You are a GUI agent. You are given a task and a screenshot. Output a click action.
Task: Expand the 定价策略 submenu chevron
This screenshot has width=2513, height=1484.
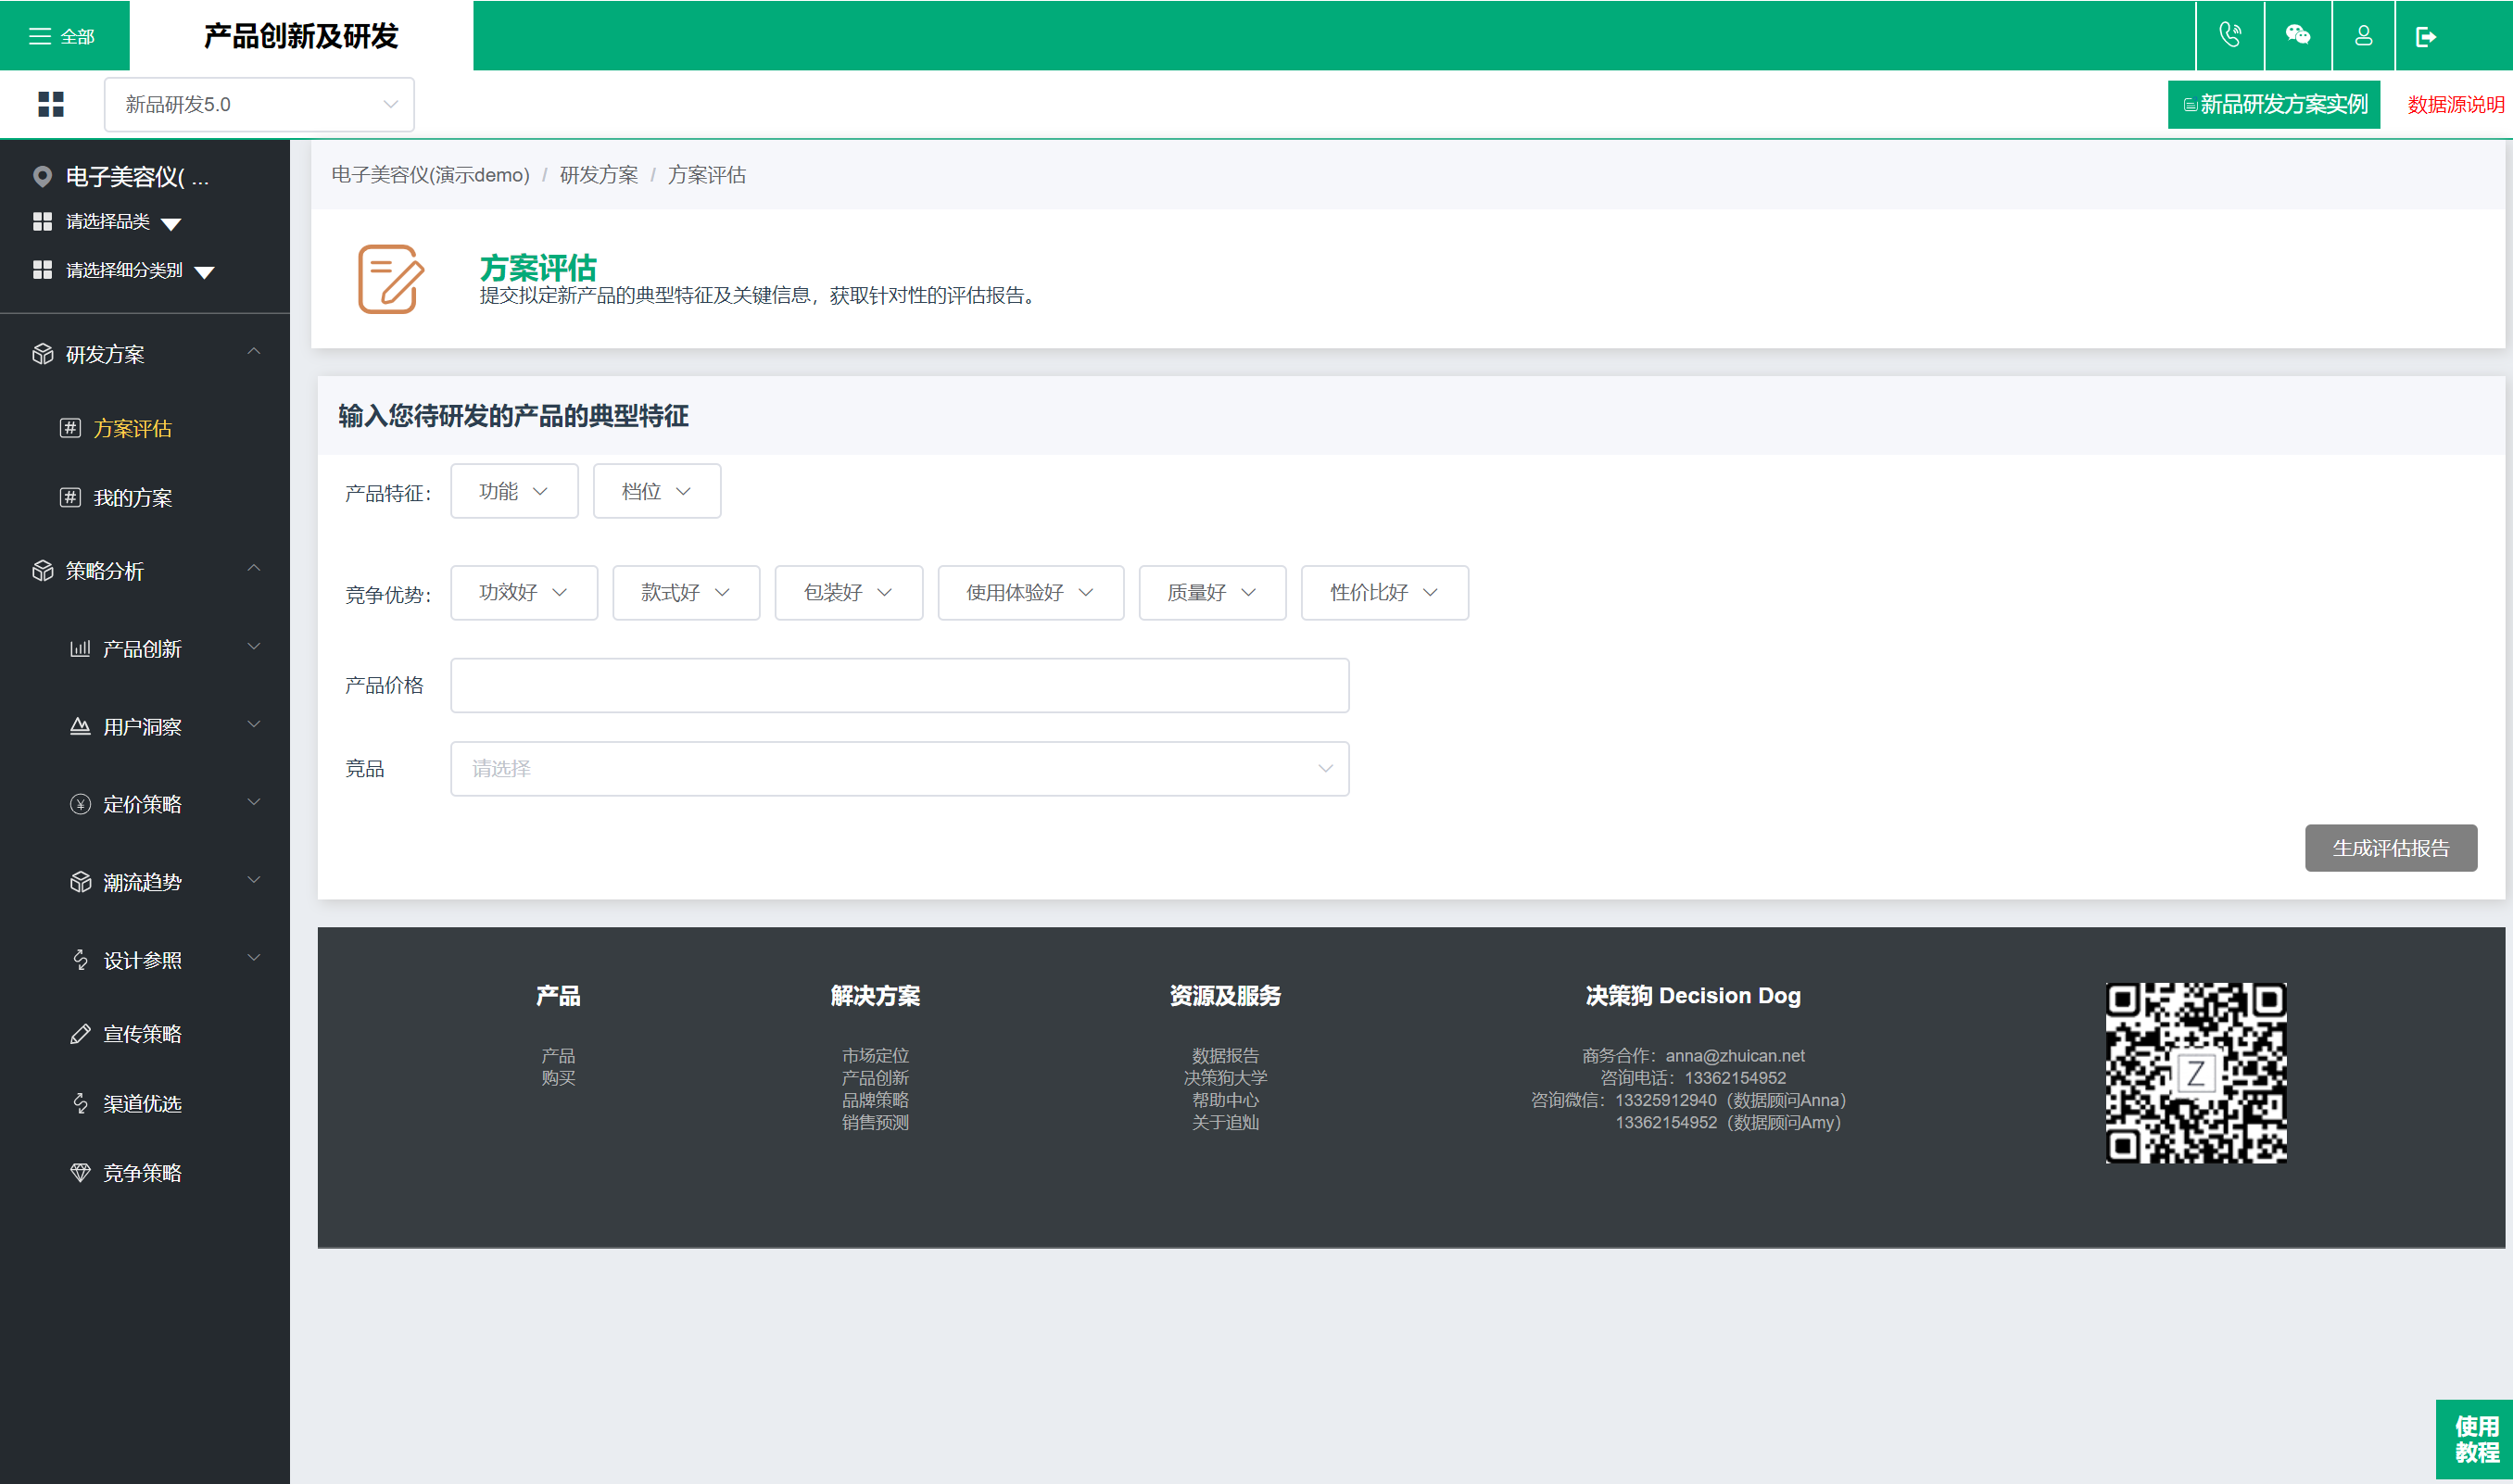coord(254,802)
